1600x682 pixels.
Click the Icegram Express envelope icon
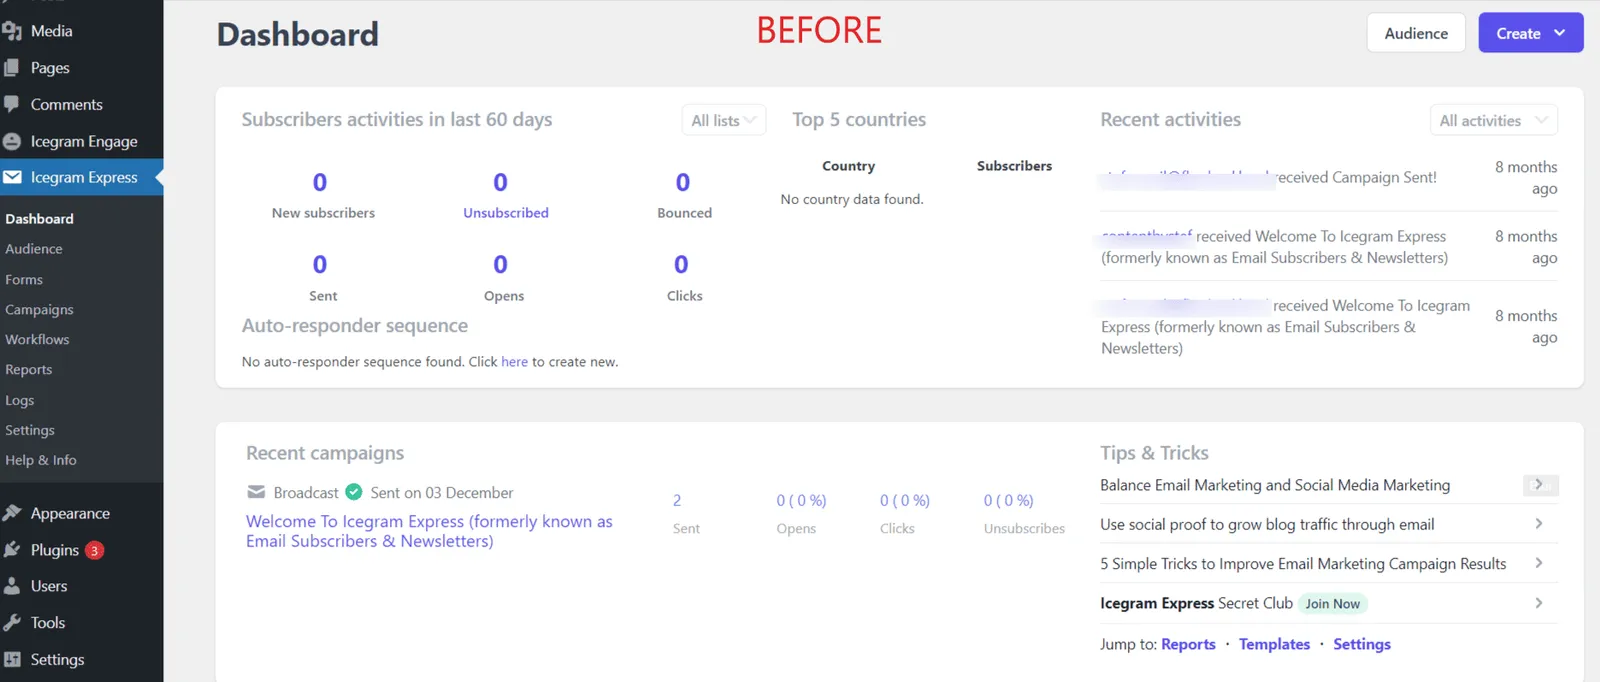12,177
